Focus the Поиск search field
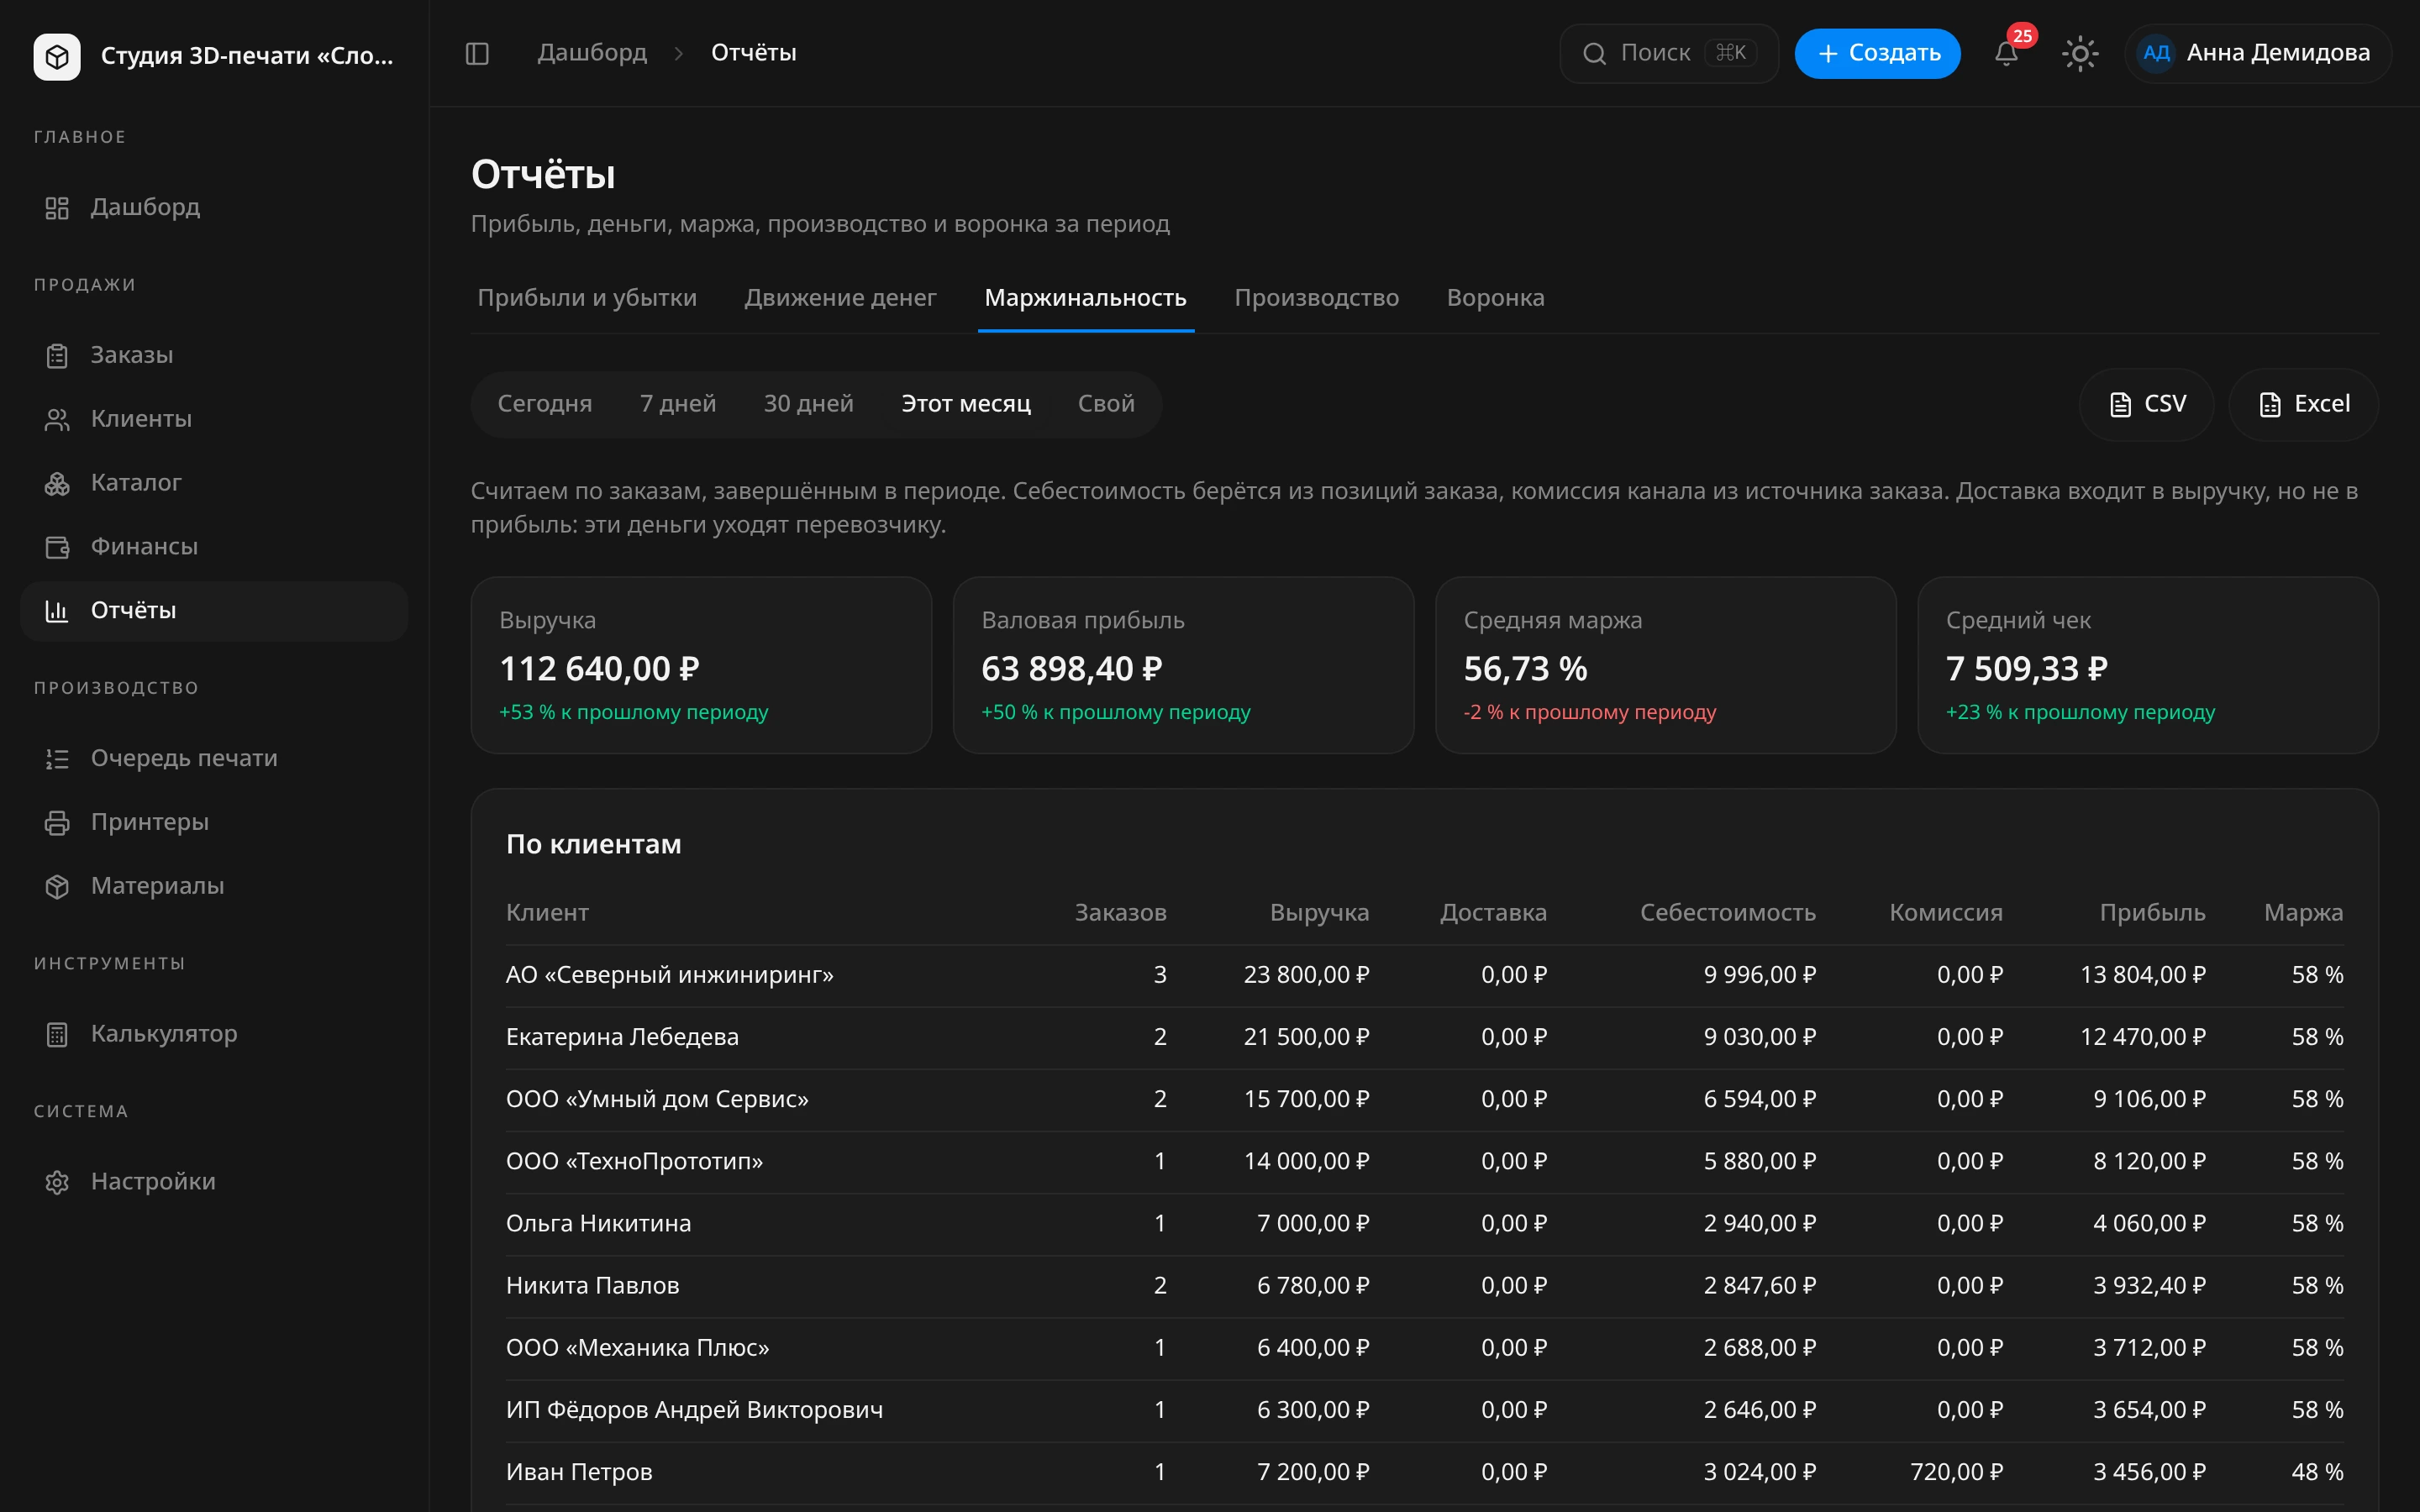The height and width of the screenshot is (1512, 2420). coord(1669,53)
